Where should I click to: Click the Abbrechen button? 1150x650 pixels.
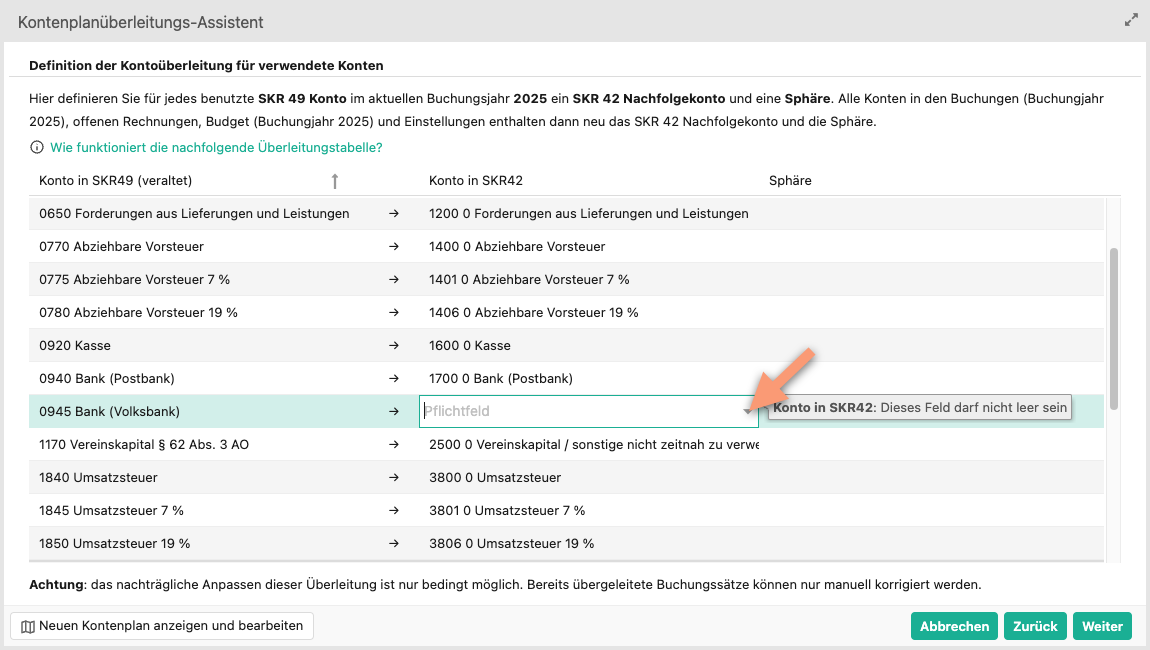tap(954, 627)
